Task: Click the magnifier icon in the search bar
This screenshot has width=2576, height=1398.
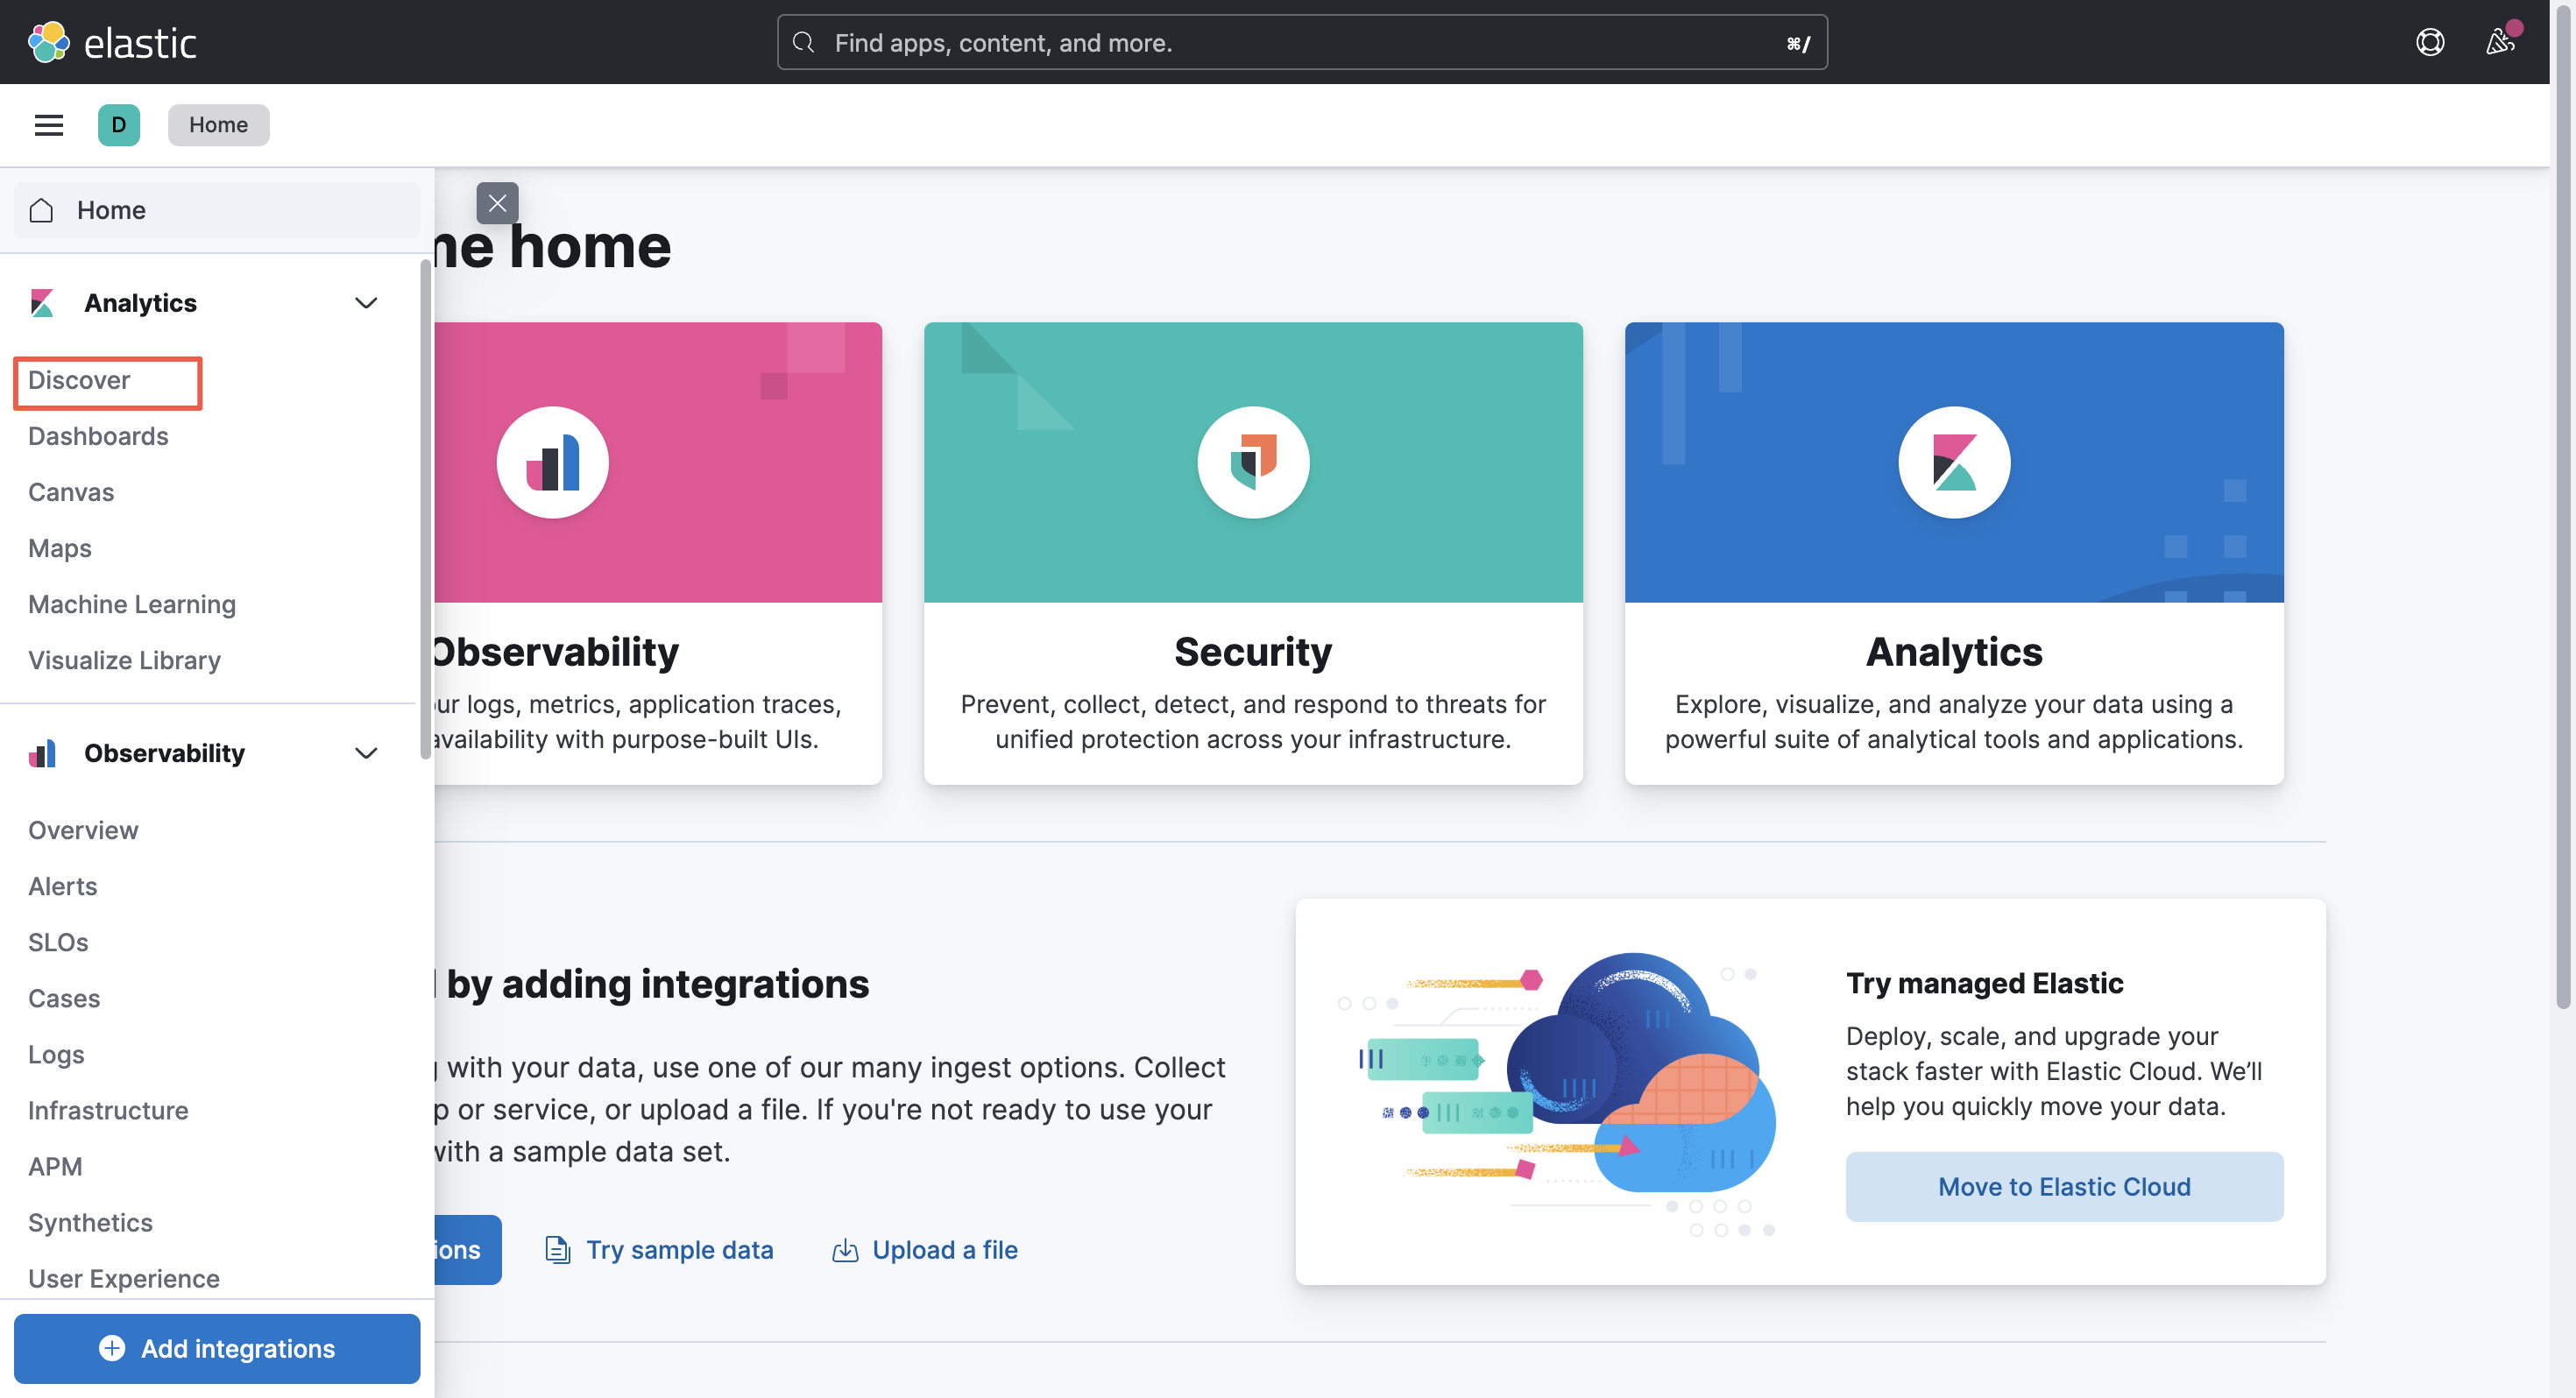Action: [x=803, y=42]
